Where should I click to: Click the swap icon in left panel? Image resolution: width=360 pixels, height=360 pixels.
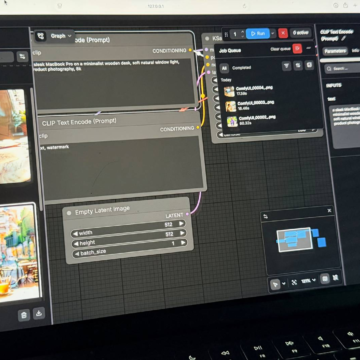click(22, 57)
